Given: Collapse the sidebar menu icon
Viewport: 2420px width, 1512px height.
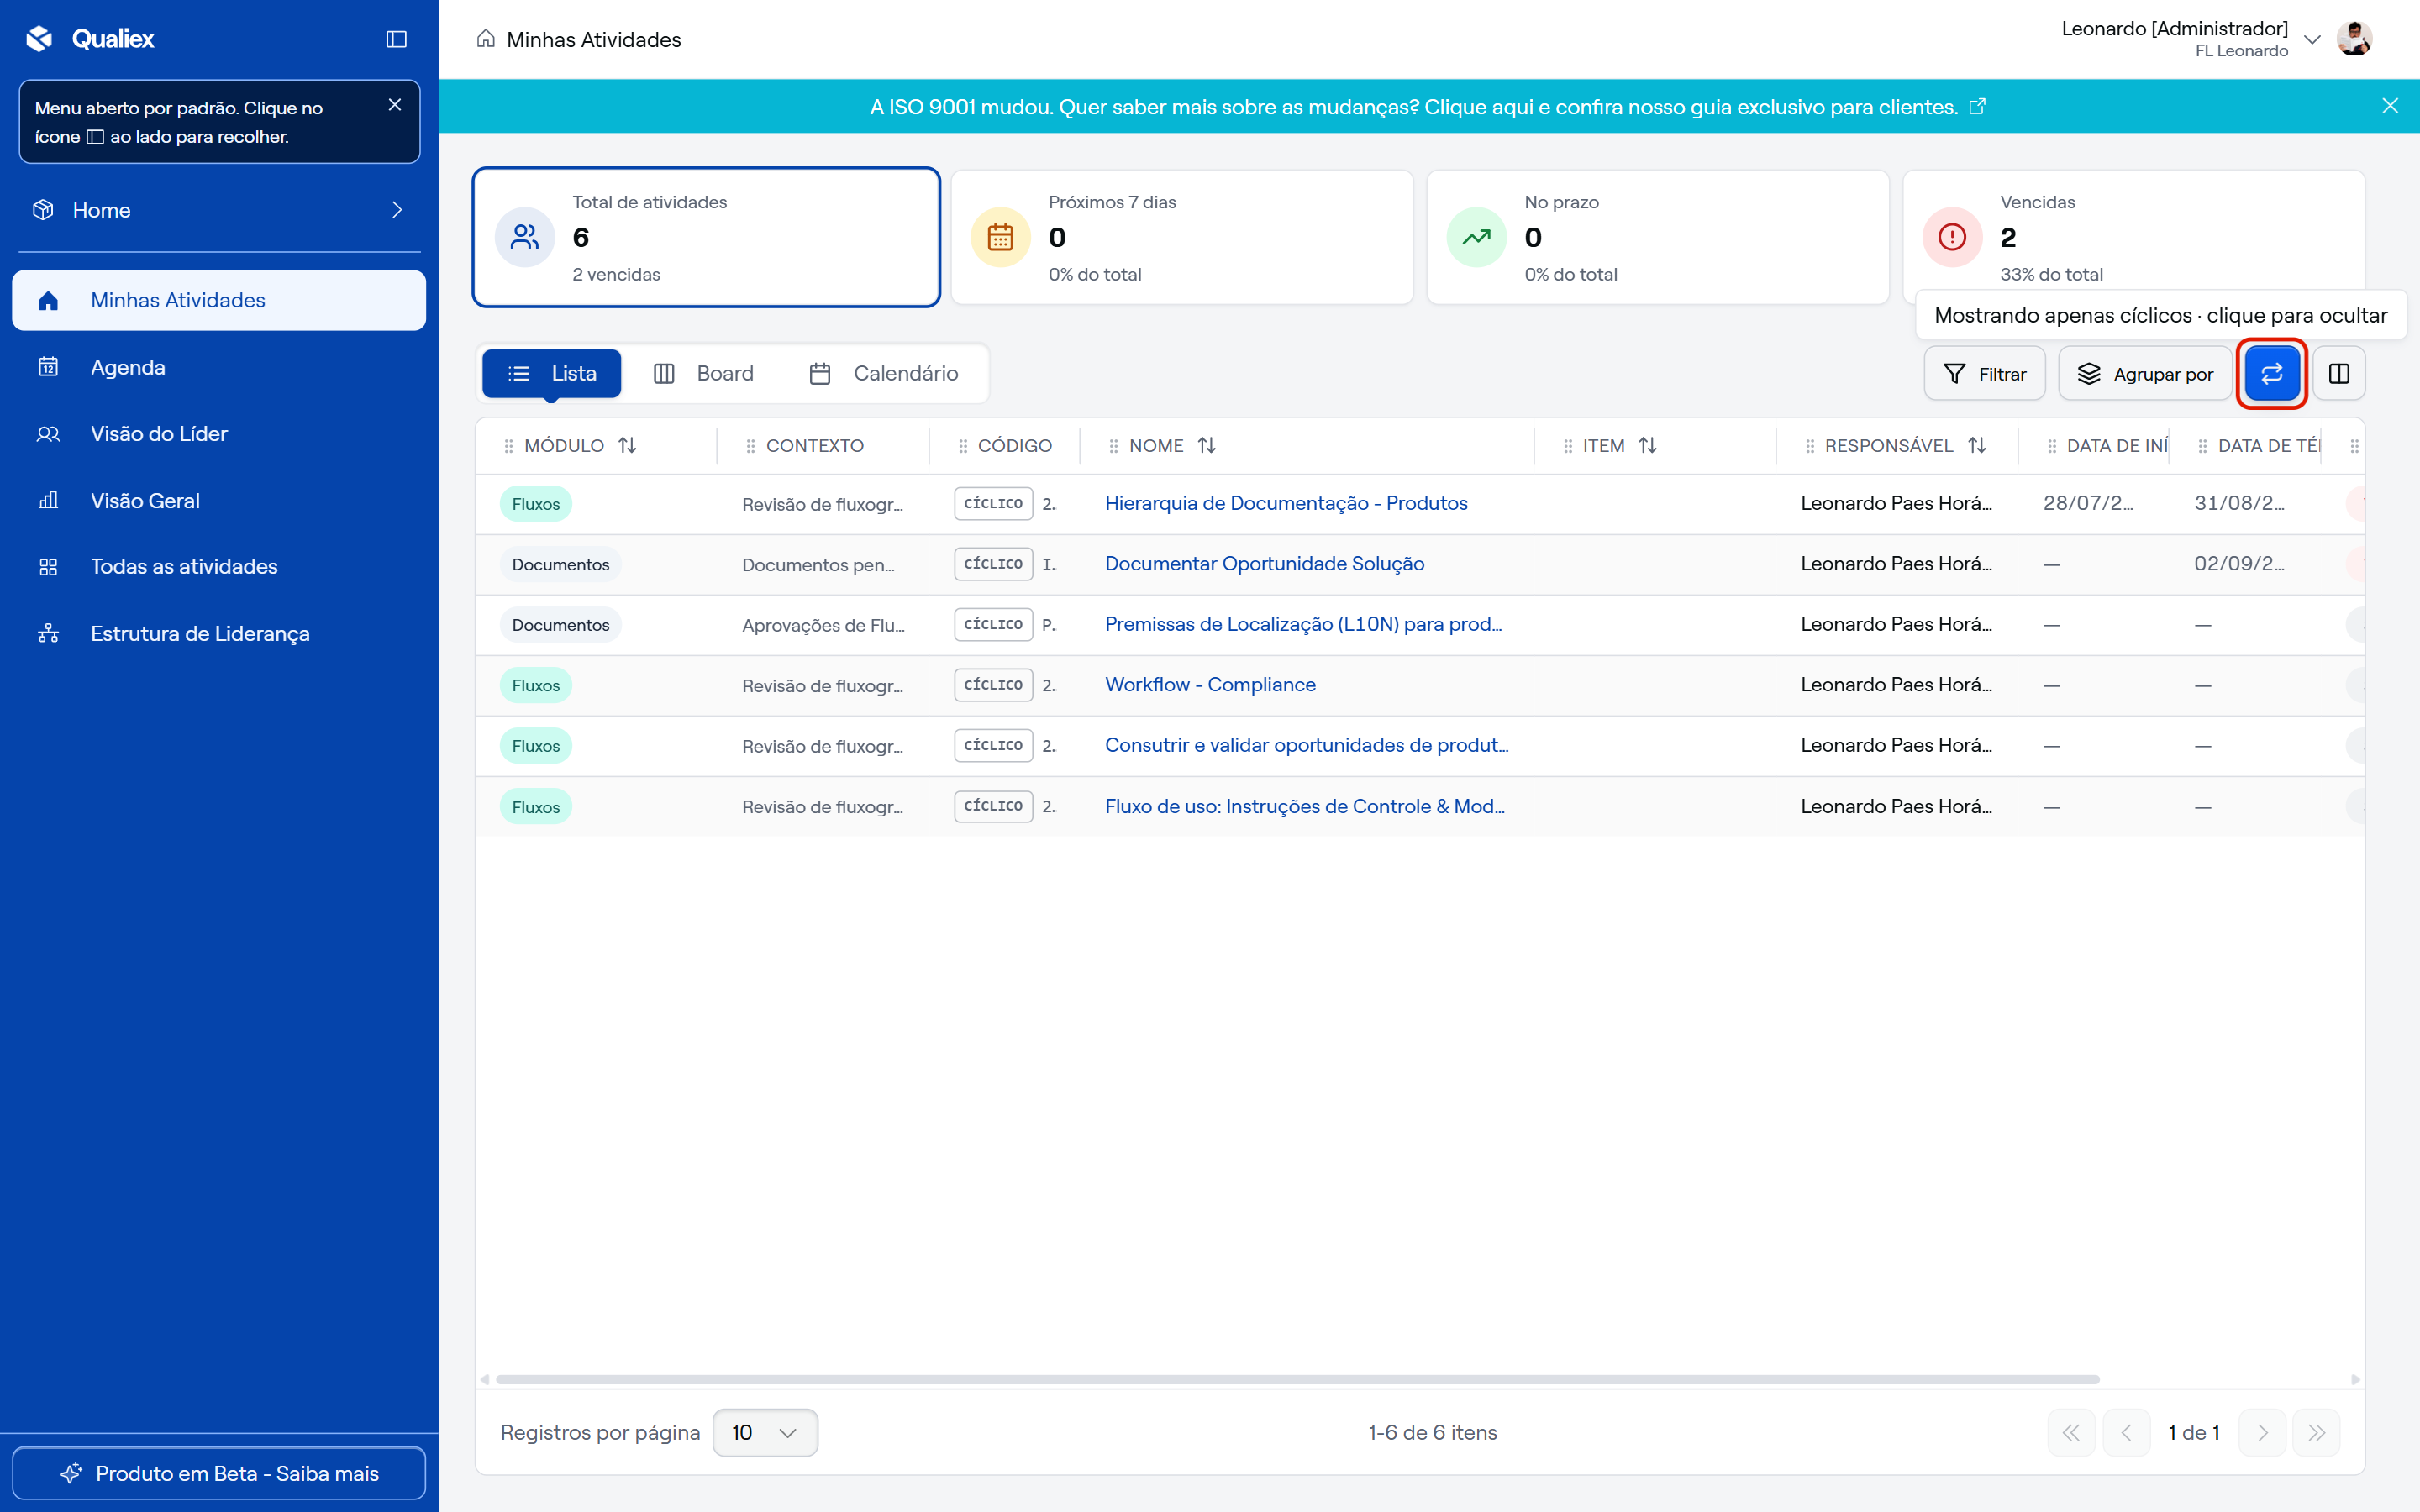Looking at the screenshot, I should [396, 39].
